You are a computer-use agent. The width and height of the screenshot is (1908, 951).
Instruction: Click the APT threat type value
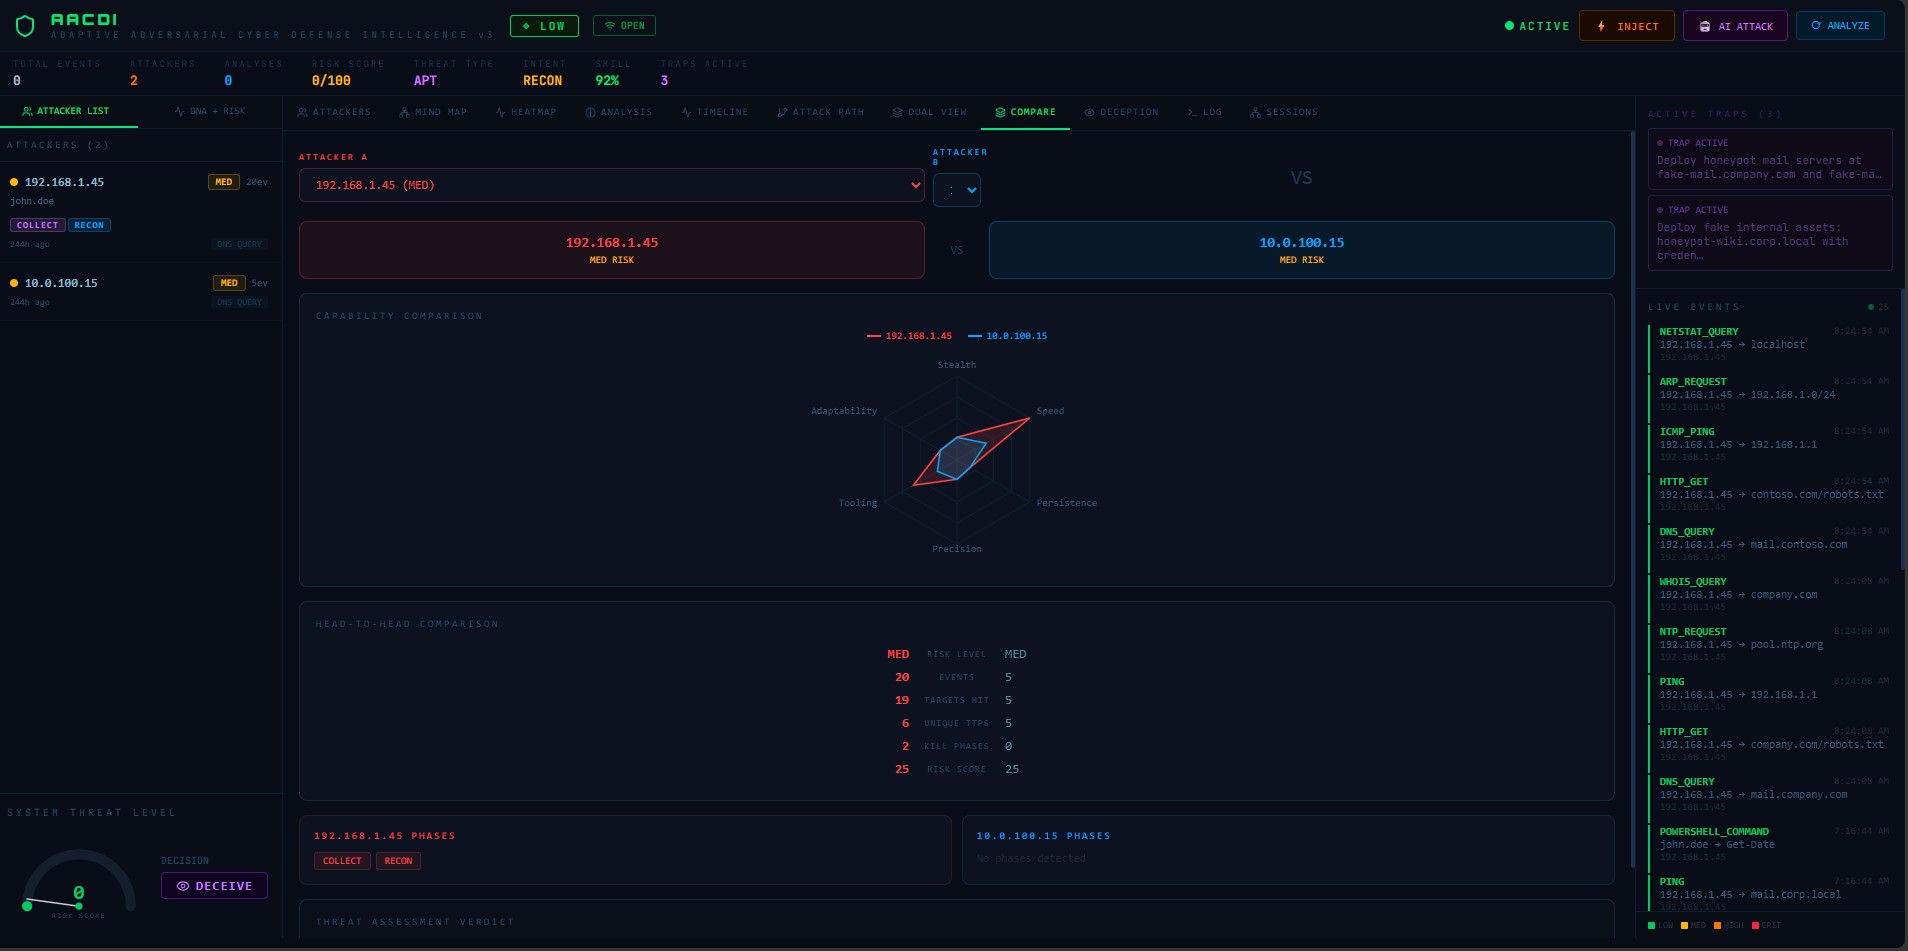coord(425,81)
